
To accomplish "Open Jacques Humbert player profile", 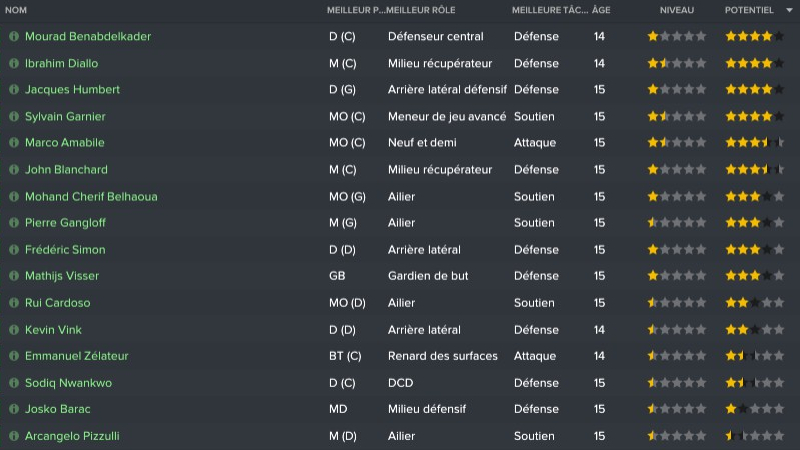I will [x=72, y=90].
